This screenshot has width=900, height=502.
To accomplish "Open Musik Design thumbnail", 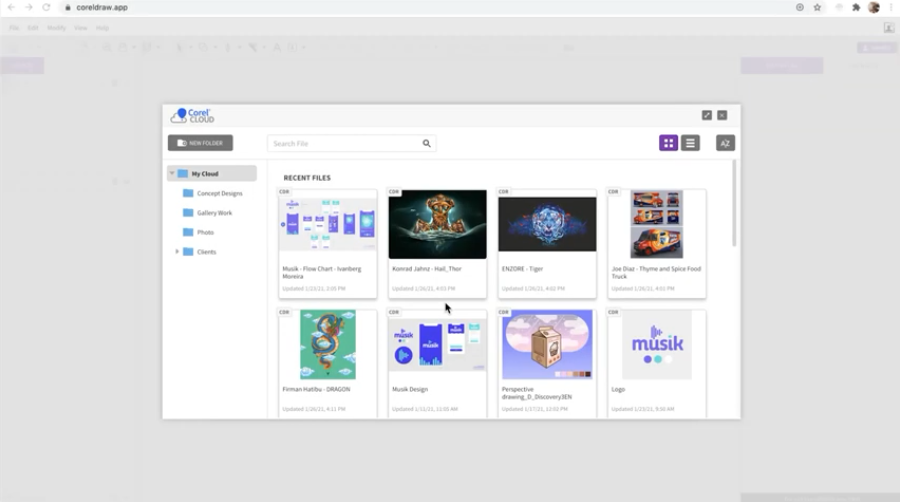I will coord(437,345).
